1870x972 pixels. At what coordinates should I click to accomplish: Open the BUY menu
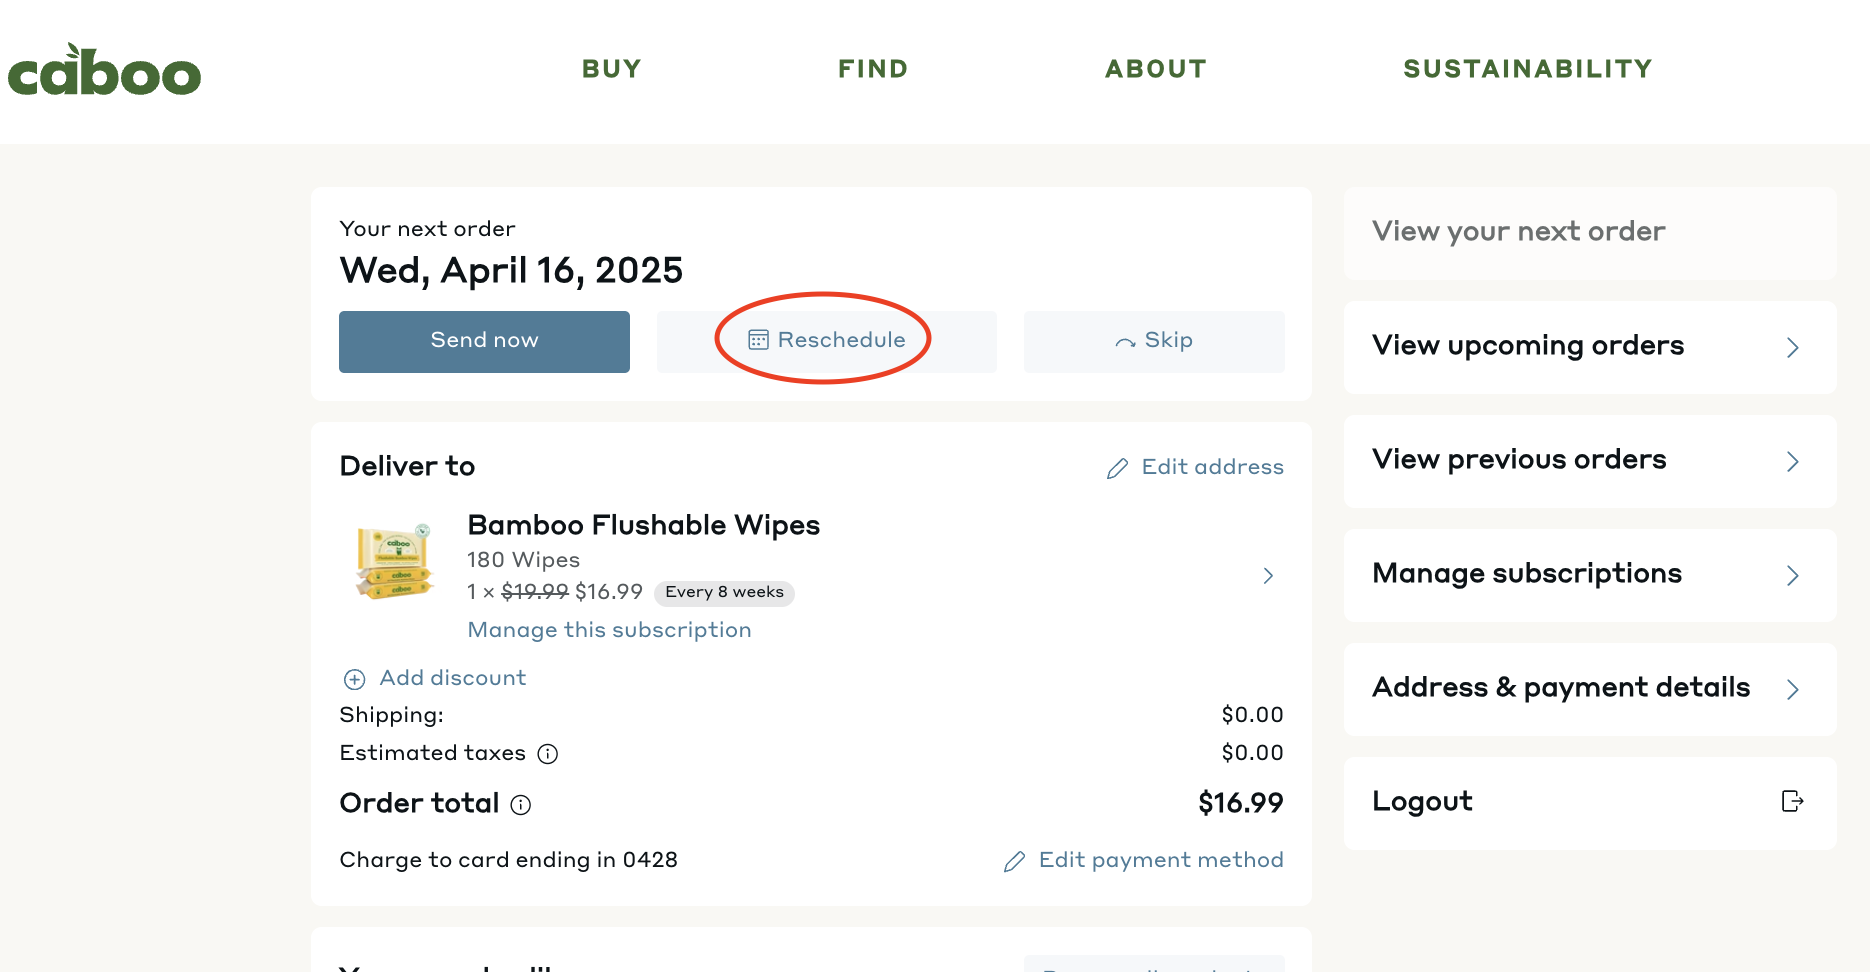click(612, 69)
